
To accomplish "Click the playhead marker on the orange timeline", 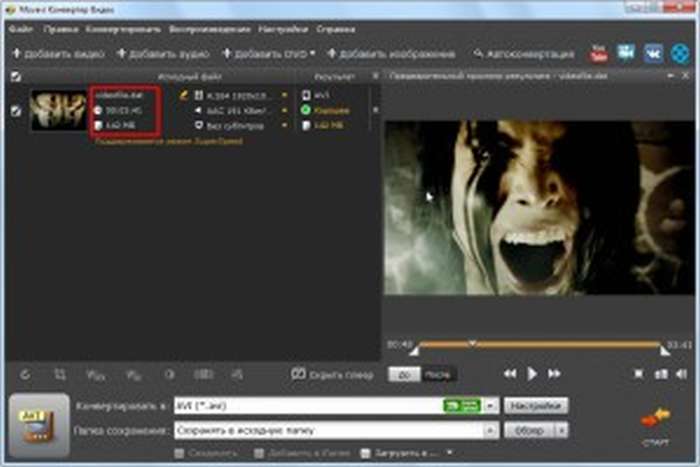I will coord(472,343).
